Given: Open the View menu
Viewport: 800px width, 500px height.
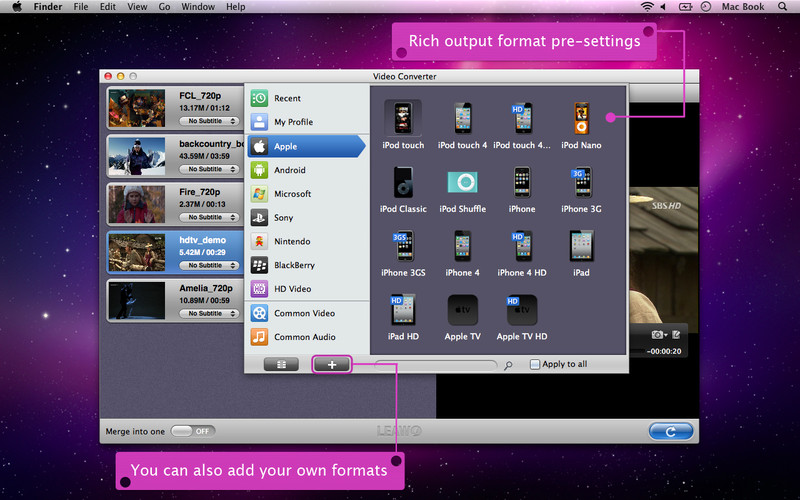Looking at the screenshot, I should pos(137,7).
